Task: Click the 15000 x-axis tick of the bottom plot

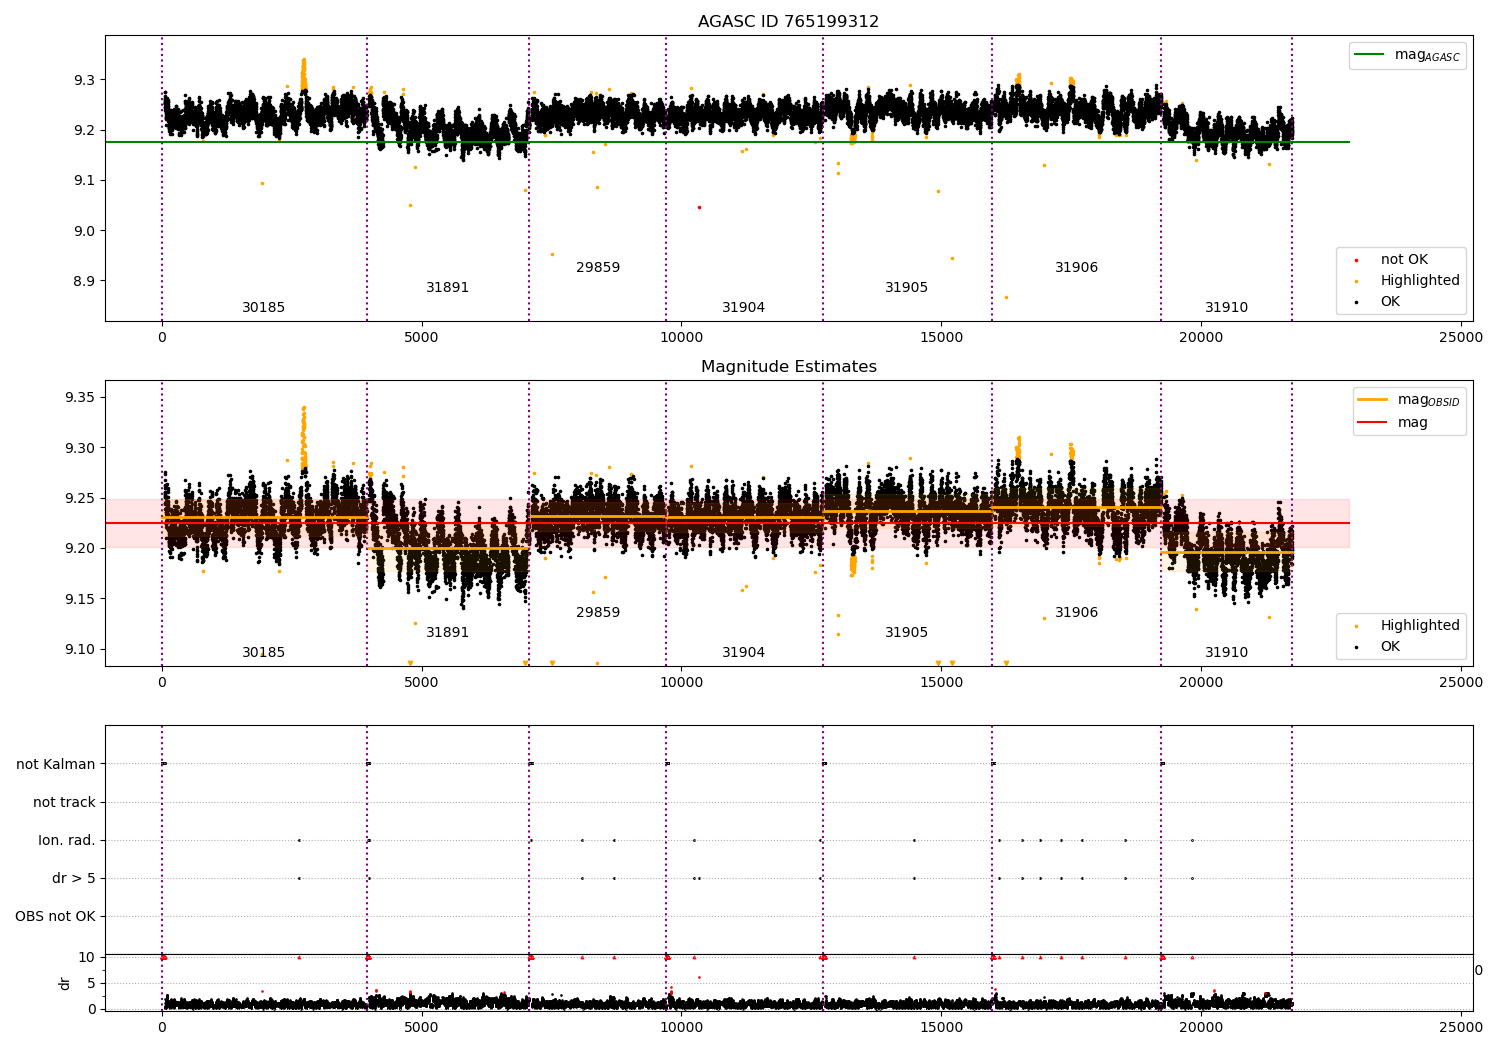Action: click(941, 1027)
